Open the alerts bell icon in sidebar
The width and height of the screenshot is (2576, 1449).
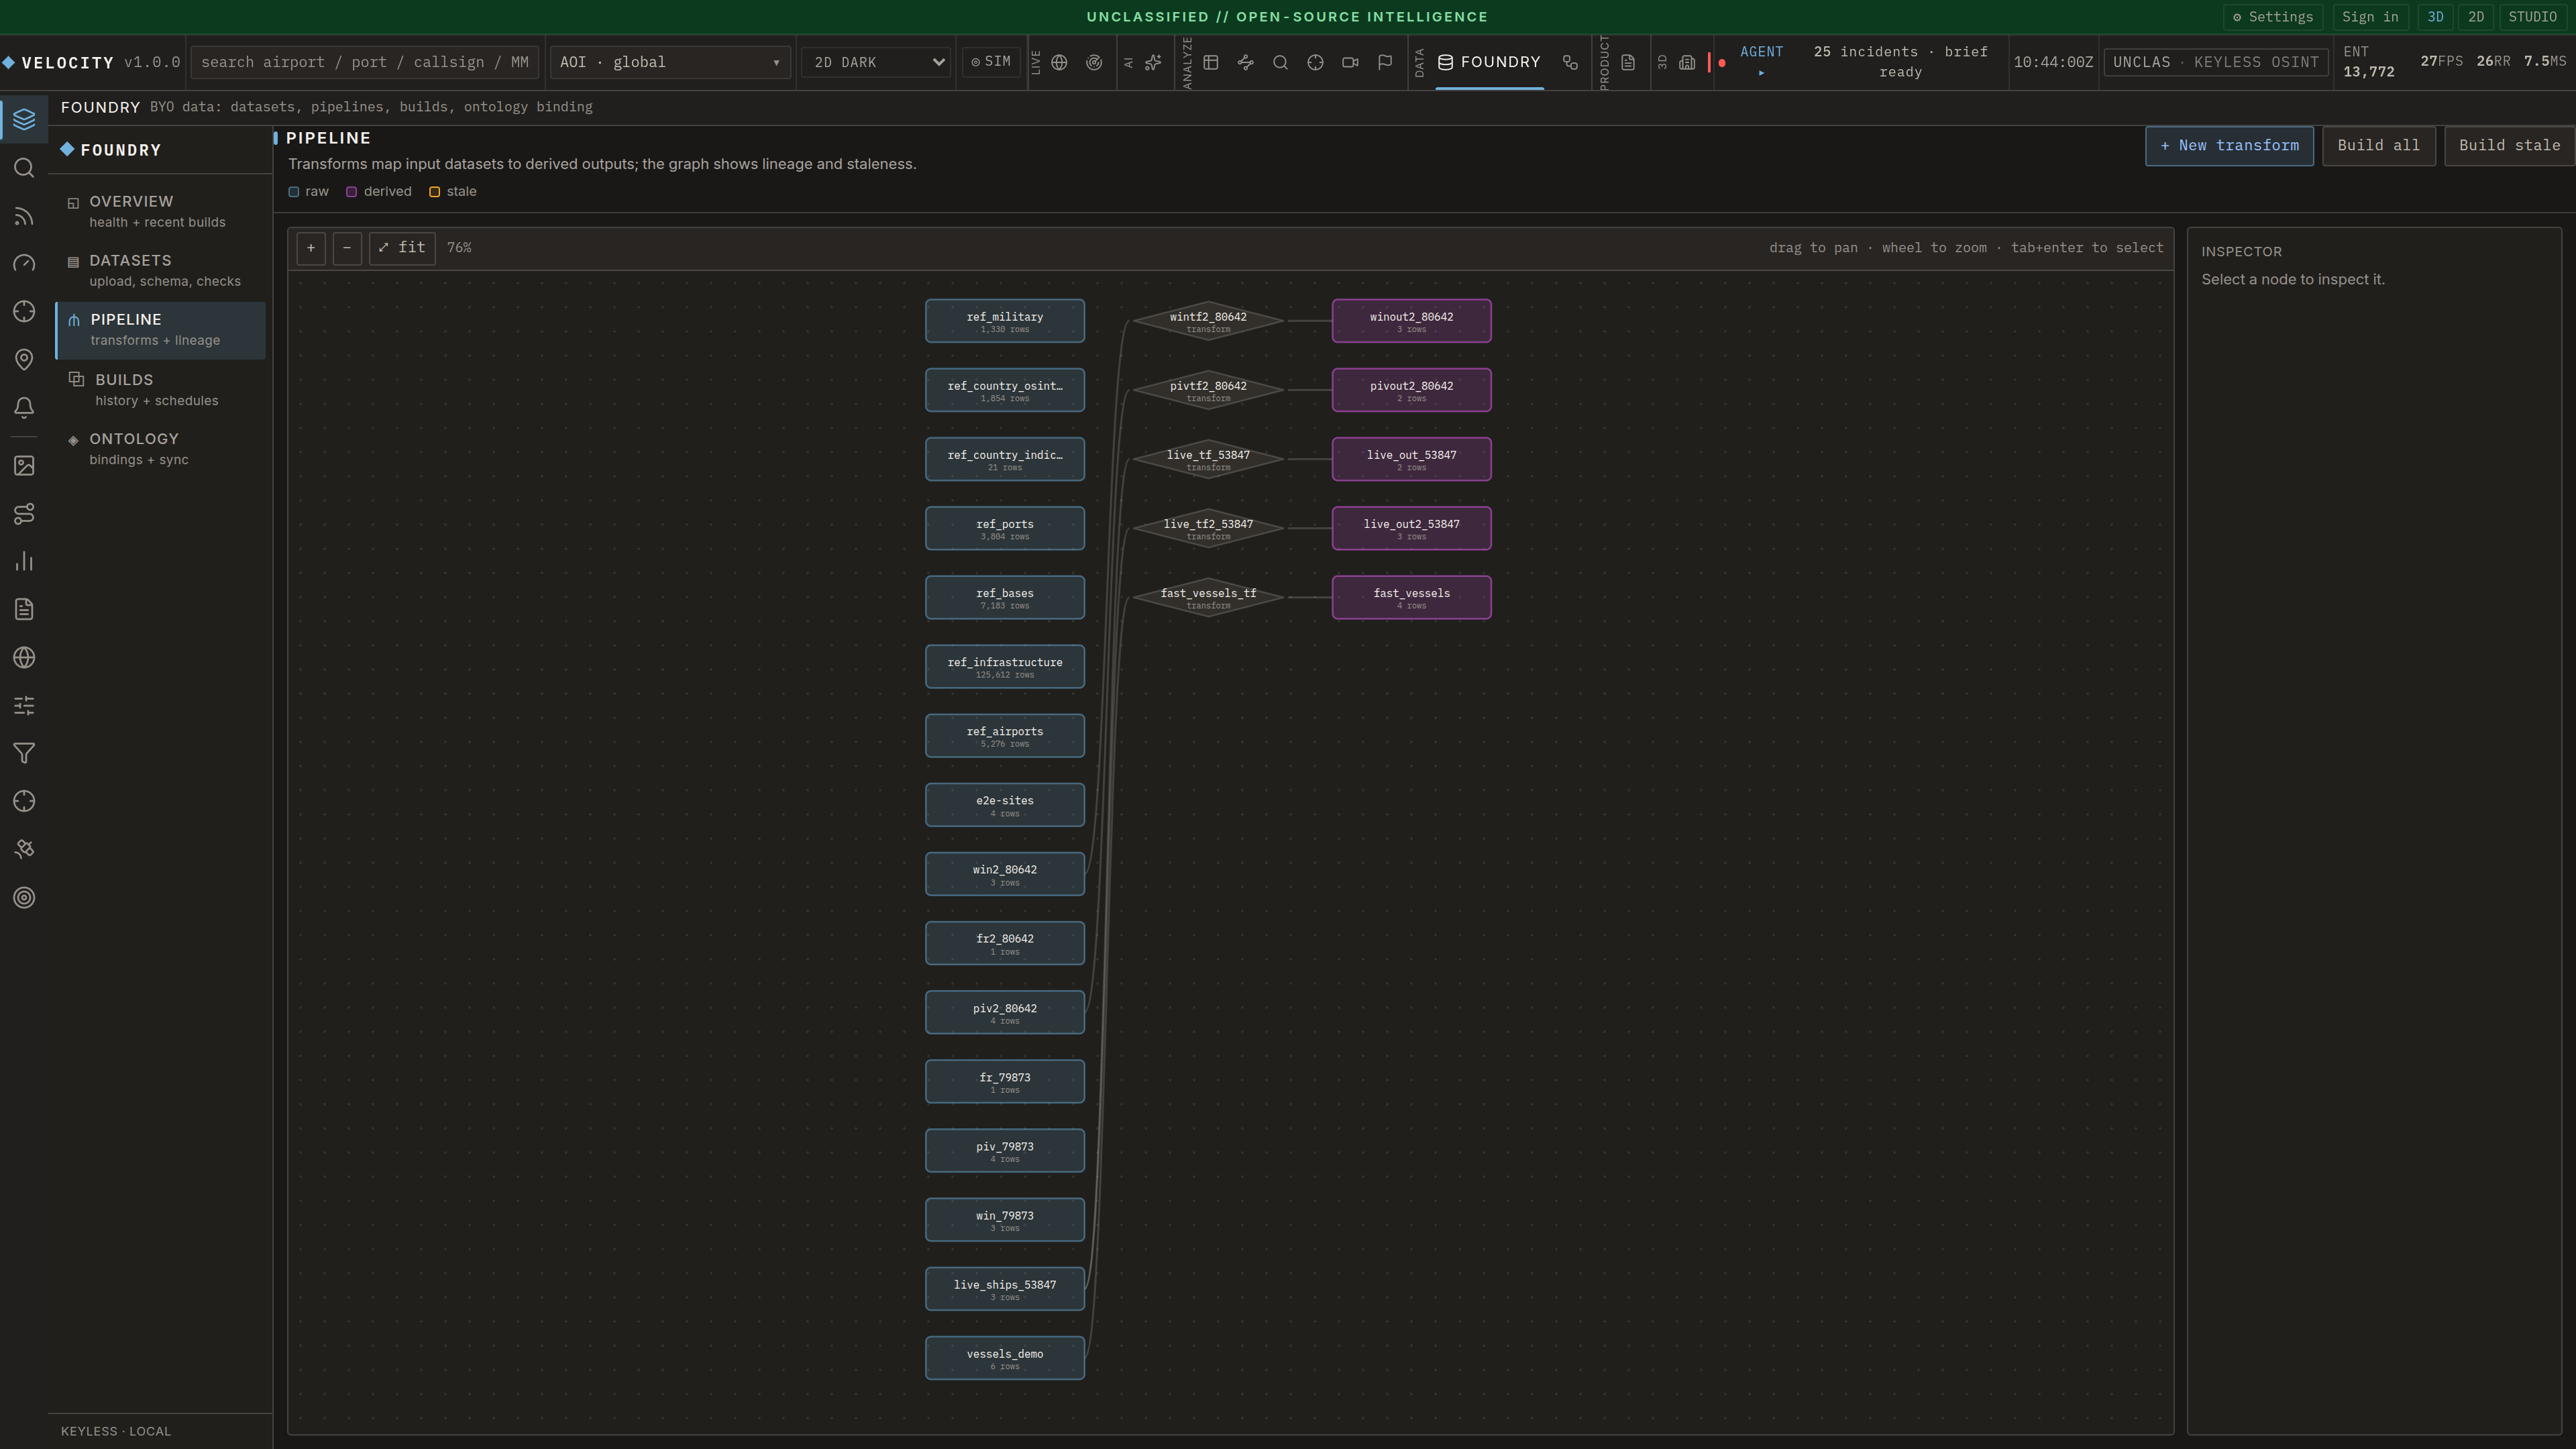pos(24,407)
